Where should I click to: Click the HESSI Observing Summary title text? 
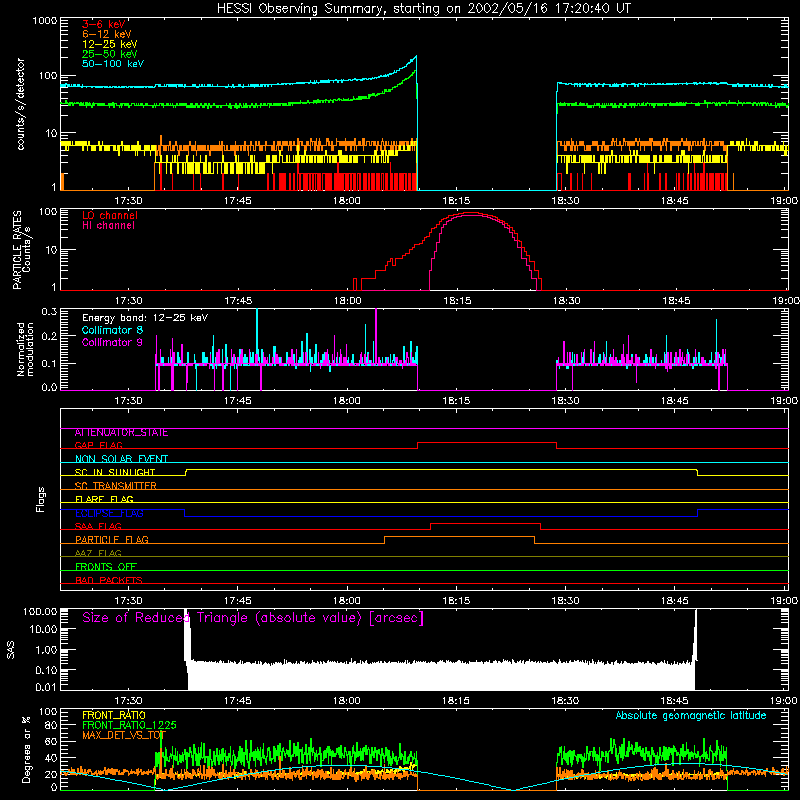[423, 9]
